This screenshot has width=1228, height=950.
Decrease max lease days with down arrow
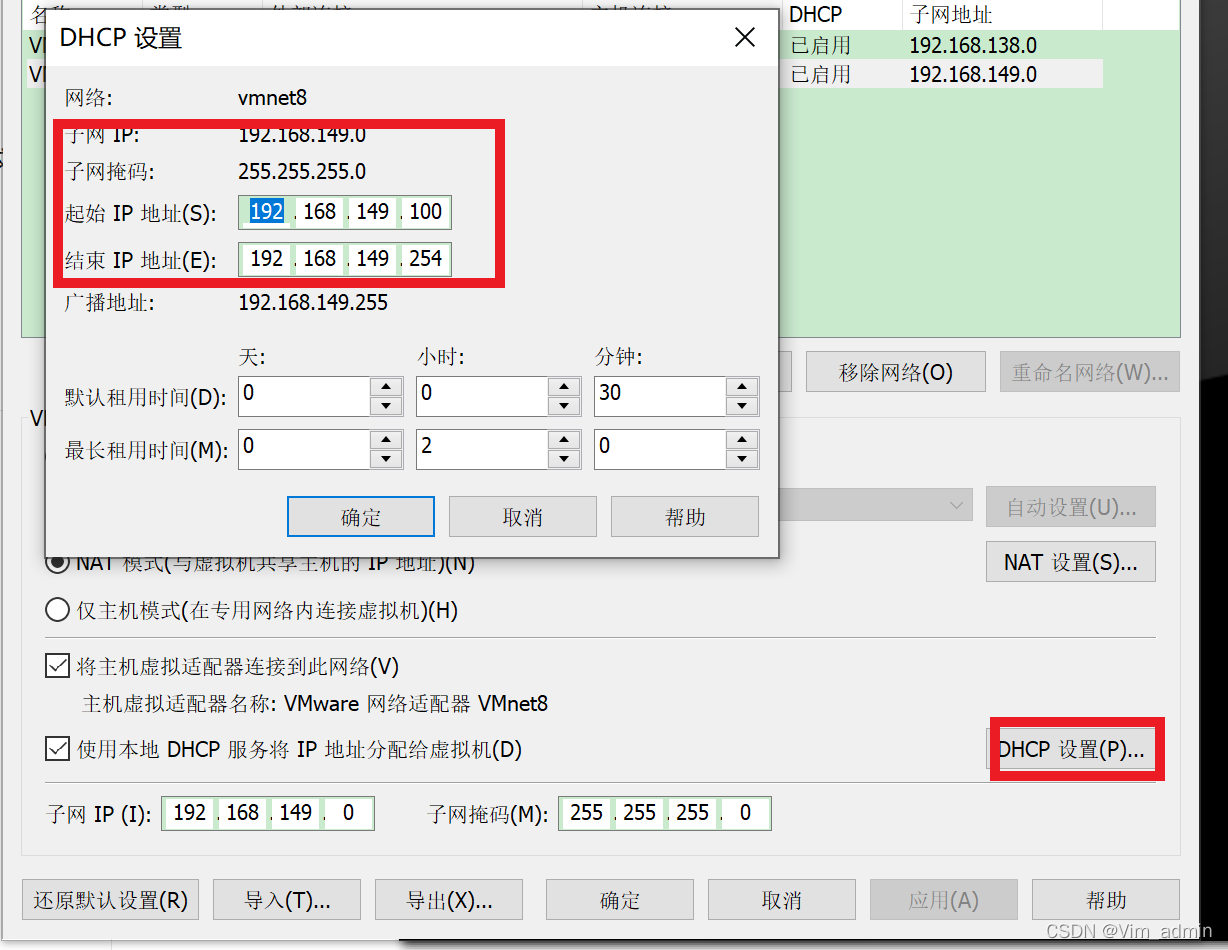pos(386,458)
